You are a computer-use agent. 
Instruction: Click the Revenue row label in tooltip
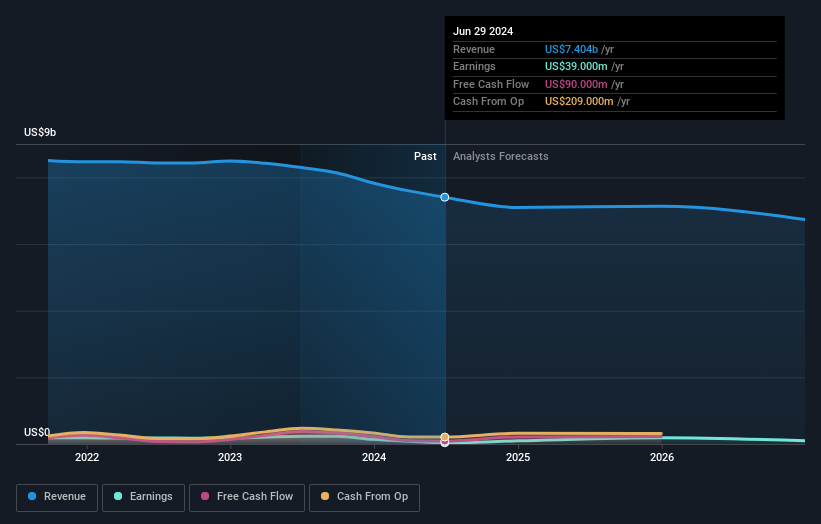(474, 49)
